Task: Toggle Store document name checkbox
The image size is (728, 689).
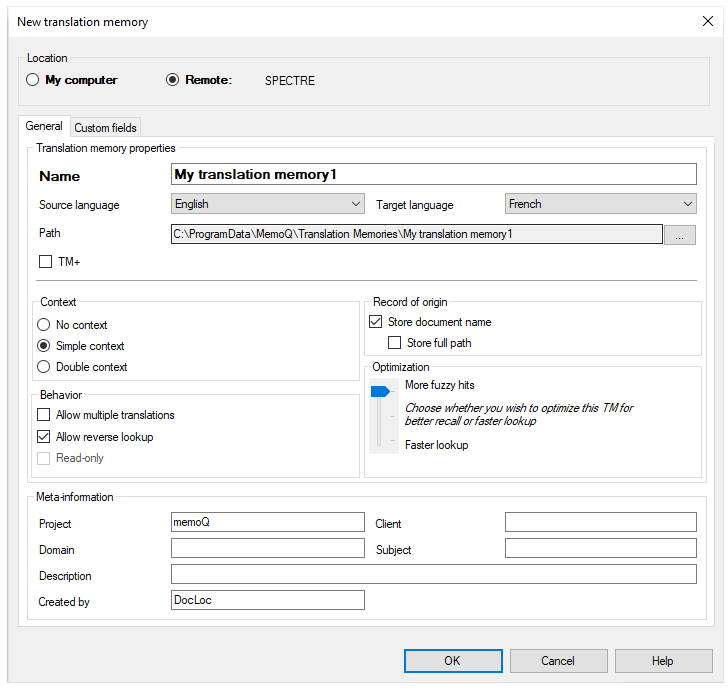Action: (x=376, y=322)
